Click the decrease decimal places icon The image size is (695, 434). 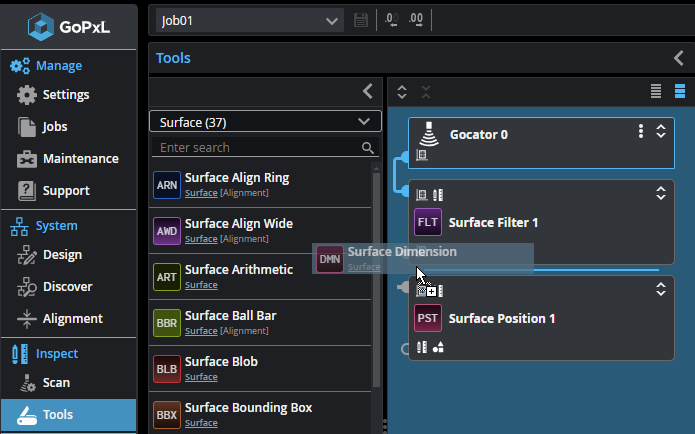[390, 20]
